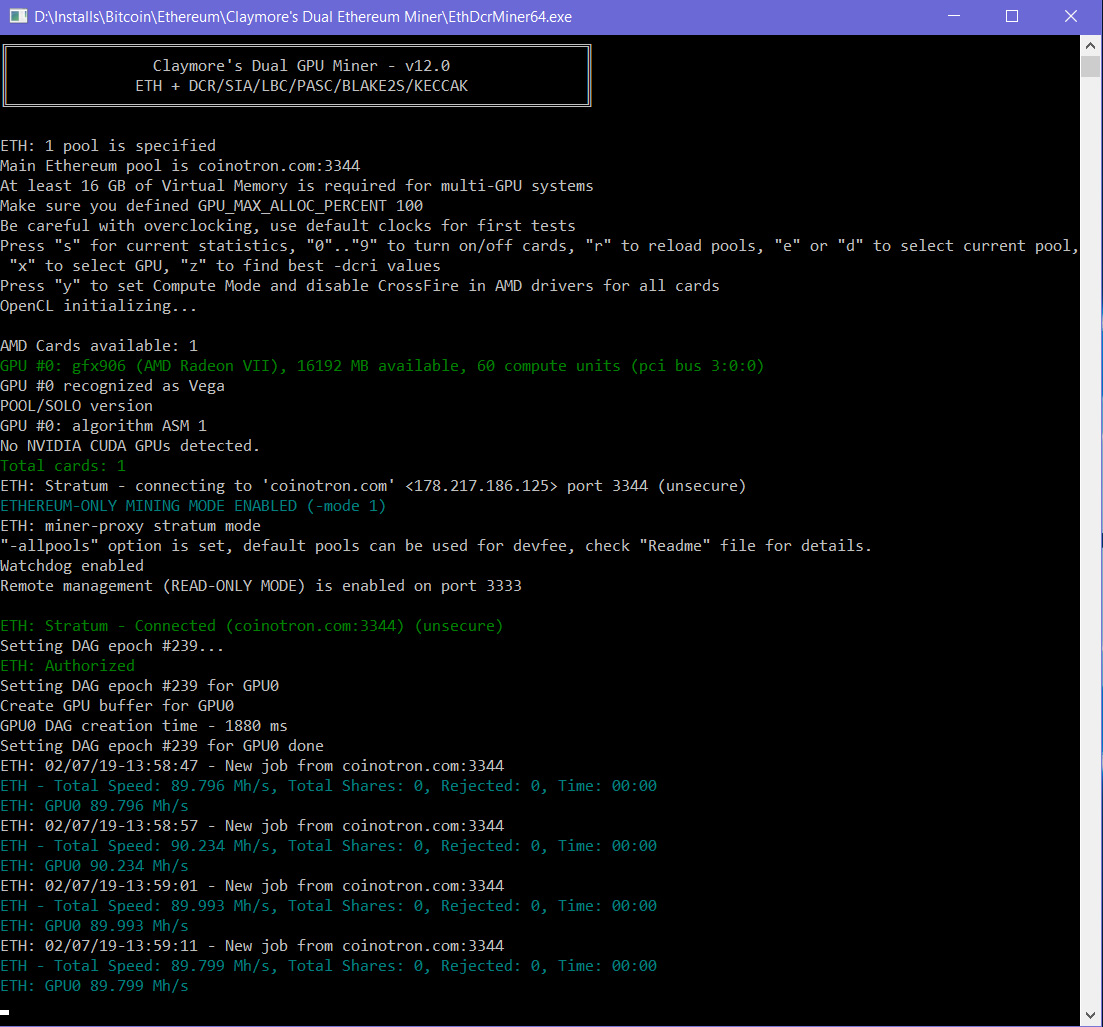This screenshot has width=1103, height=1027.
Task: Click the scrollbar up arrow
Action: [x=1090, y=46]
